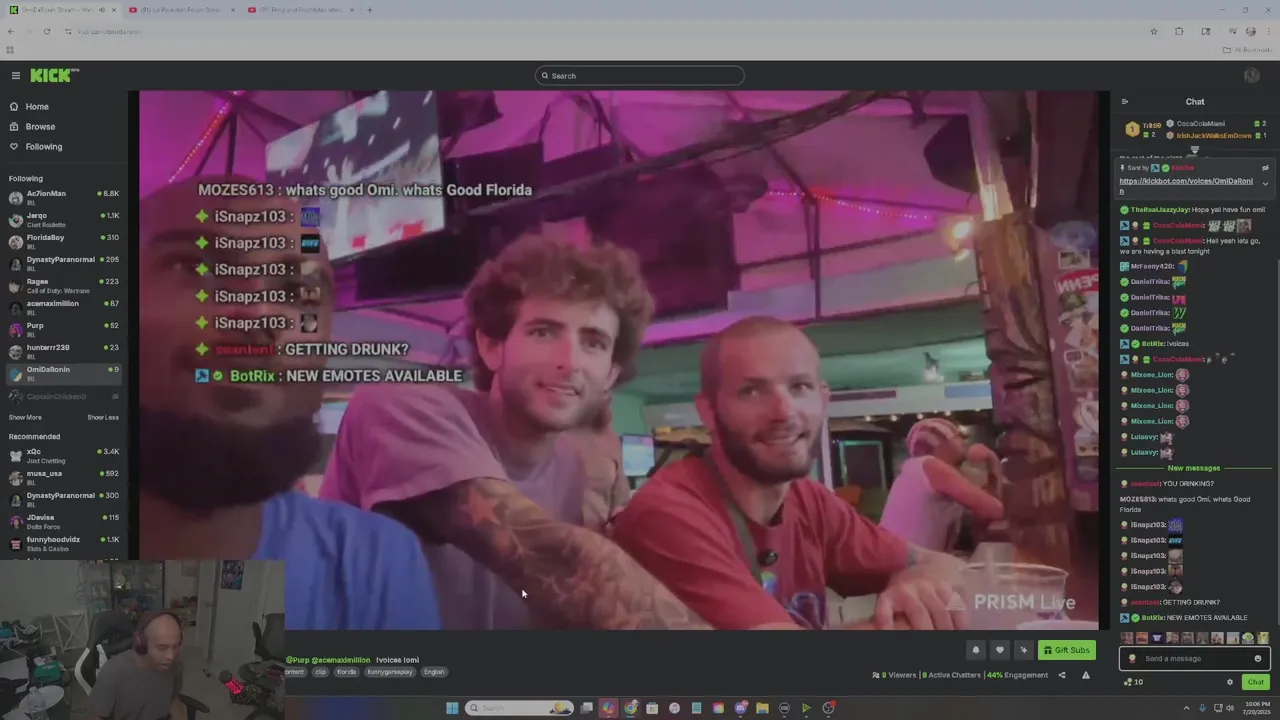Click the Kick logo
This screenshot has height=720, width=1280.
pos(52,75)
